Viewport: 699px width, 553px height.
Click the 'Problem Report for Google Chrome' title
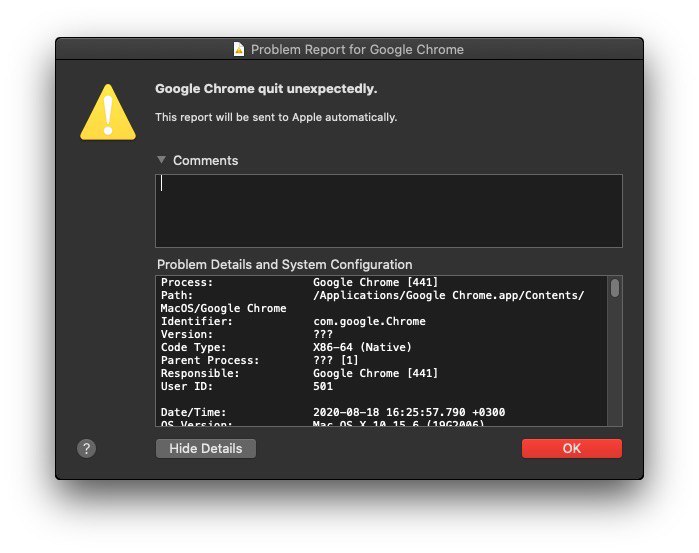(x=357, y=50)
